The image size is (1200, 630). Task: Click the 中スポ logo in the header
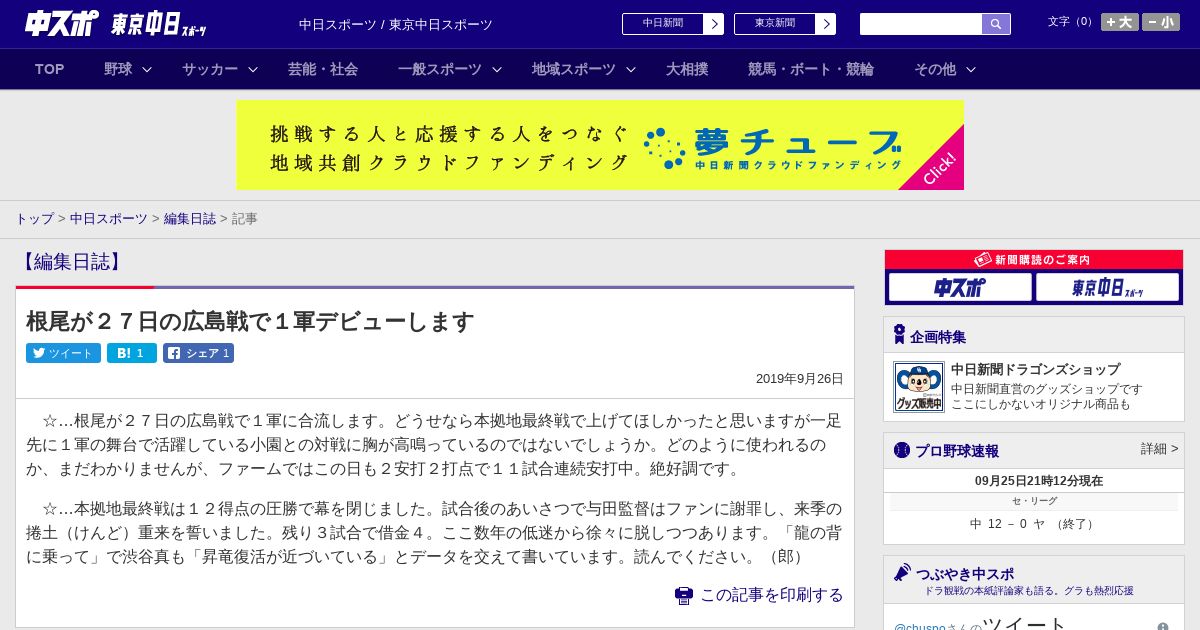point(61,23)
